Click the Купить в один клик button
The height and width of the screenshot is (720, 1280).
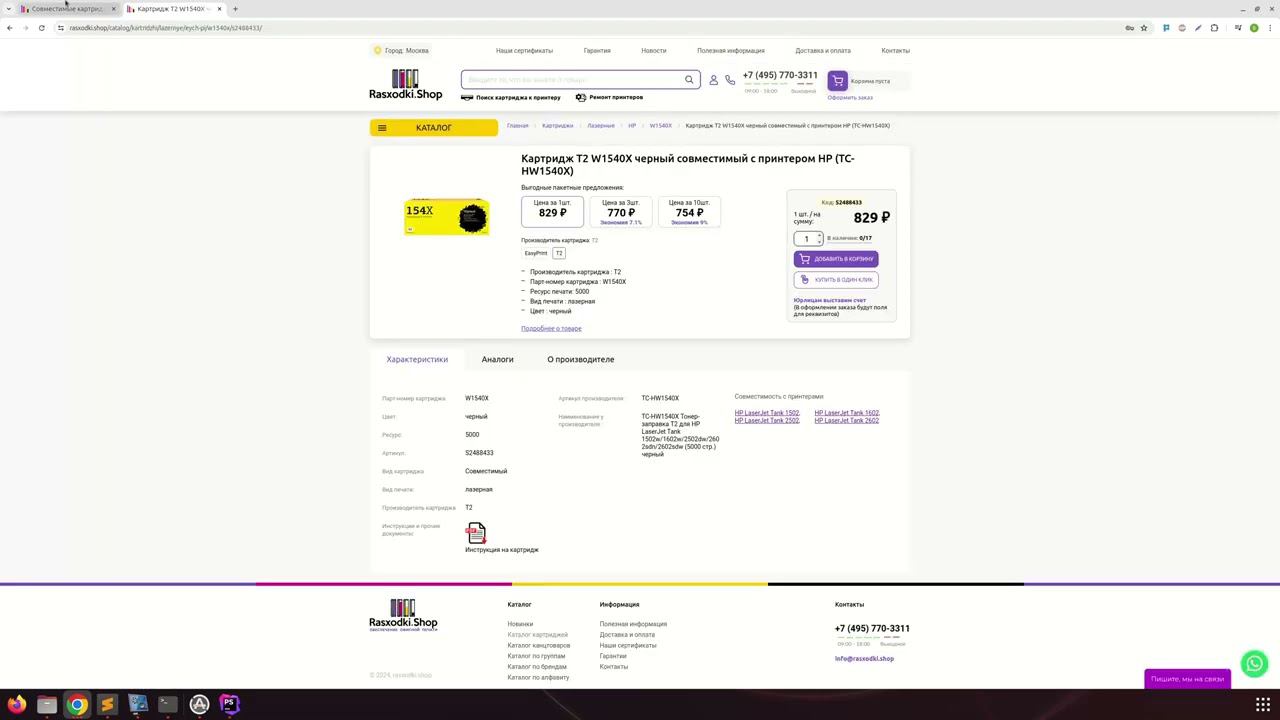[x=836, y=280]
